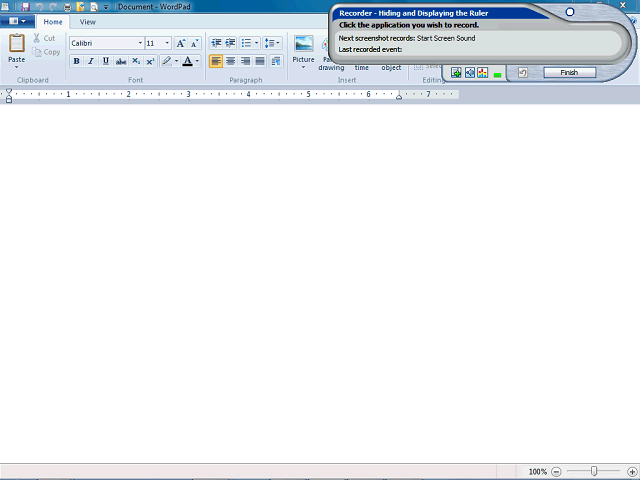This screenshot has height=480, width=640.
Task: Cut the selected text
Action: (x=44, y=38)
